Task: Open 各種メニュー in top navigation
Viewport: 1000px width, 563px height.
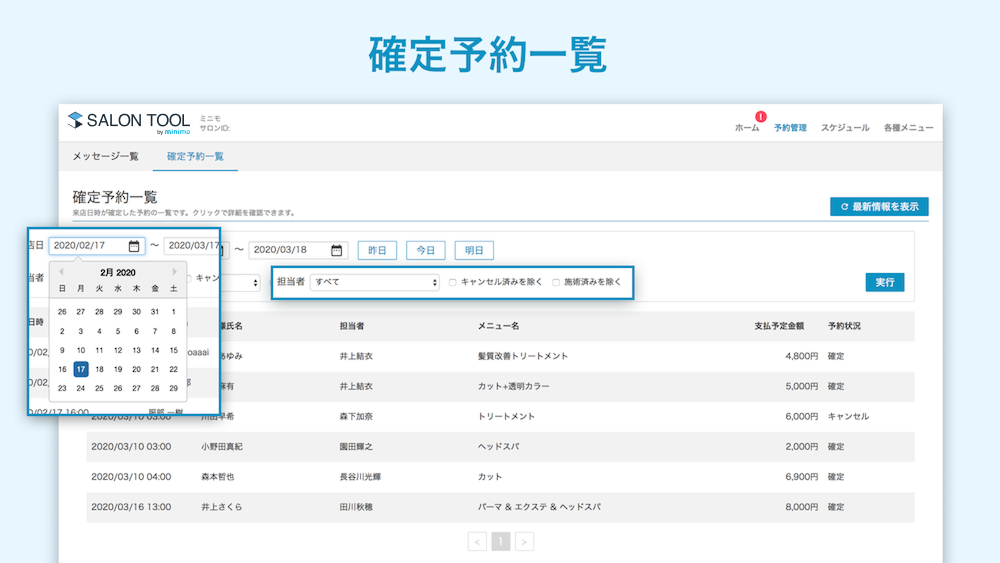Action: tap(908, 128)
